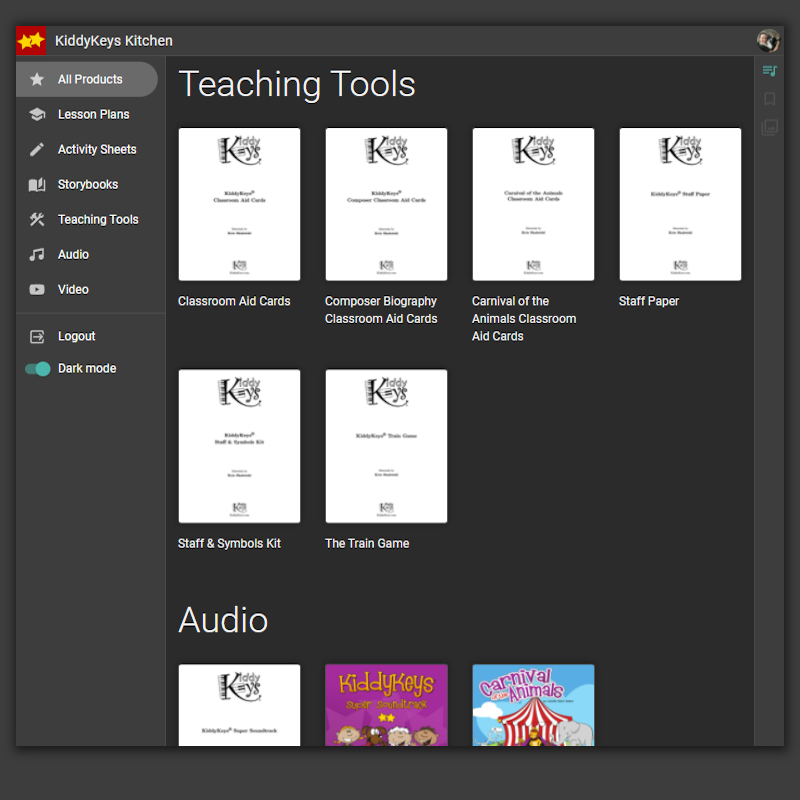
Task: Click Carnival of the Animals Classroom Aid Cards title
Action: (524, 319)
